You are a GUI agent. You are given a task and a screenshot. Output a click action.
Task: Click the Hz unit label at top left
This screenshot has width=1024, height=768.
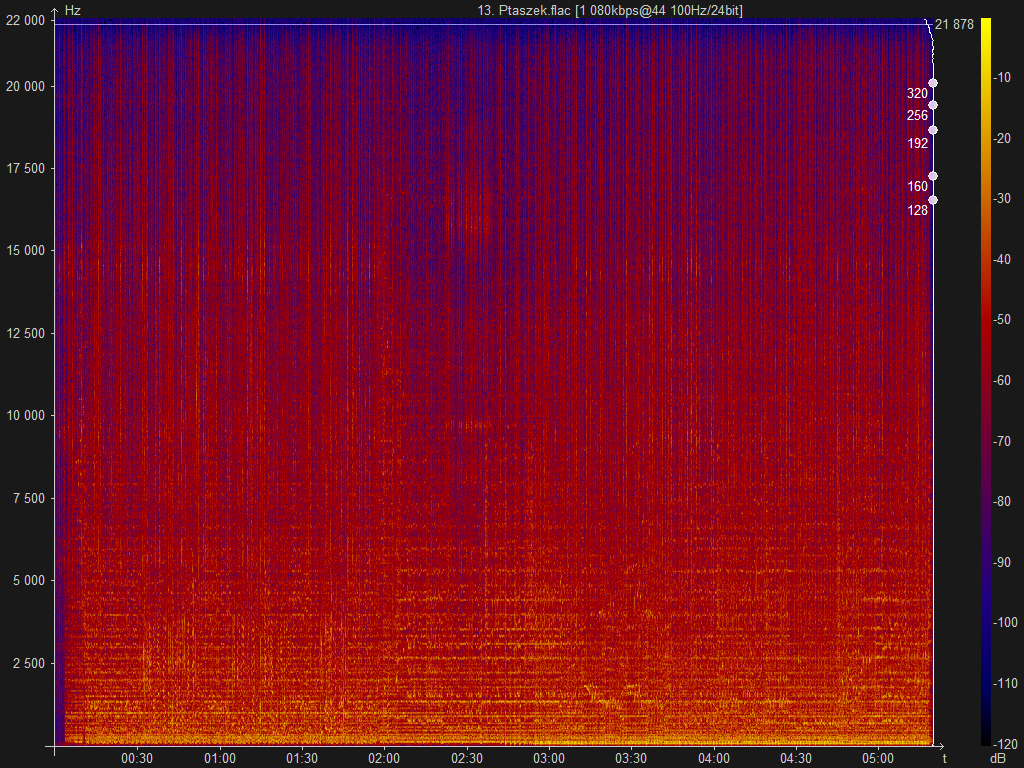(72, 10)
